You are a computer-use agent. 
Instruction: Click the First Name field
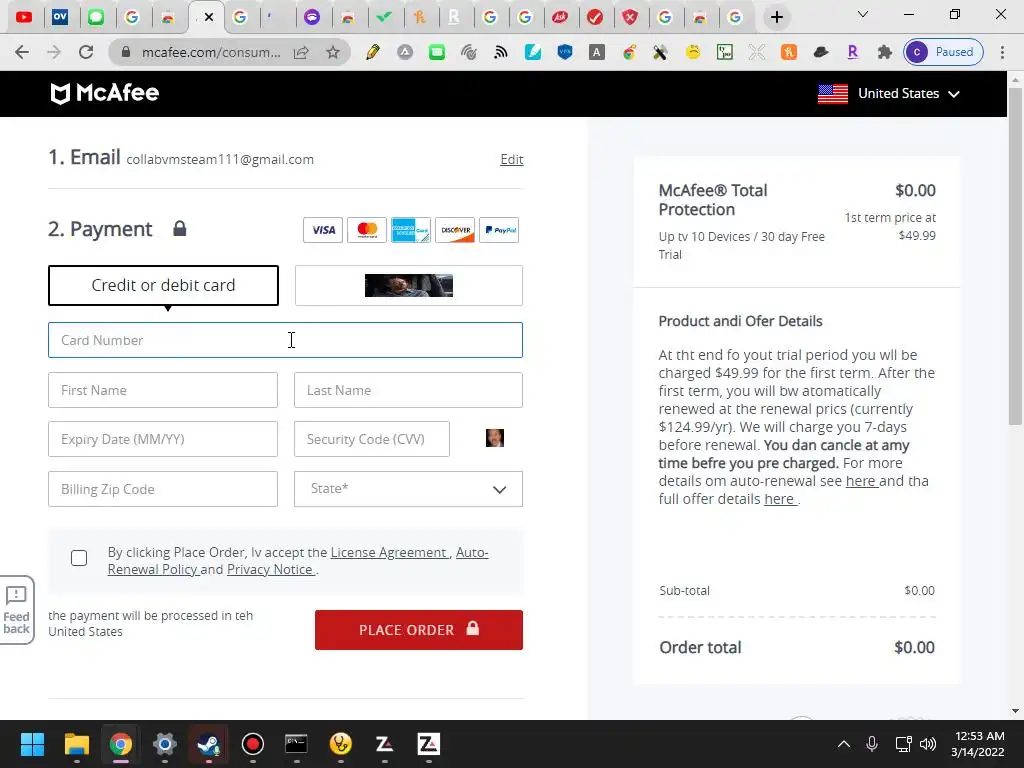click(163, 390)
